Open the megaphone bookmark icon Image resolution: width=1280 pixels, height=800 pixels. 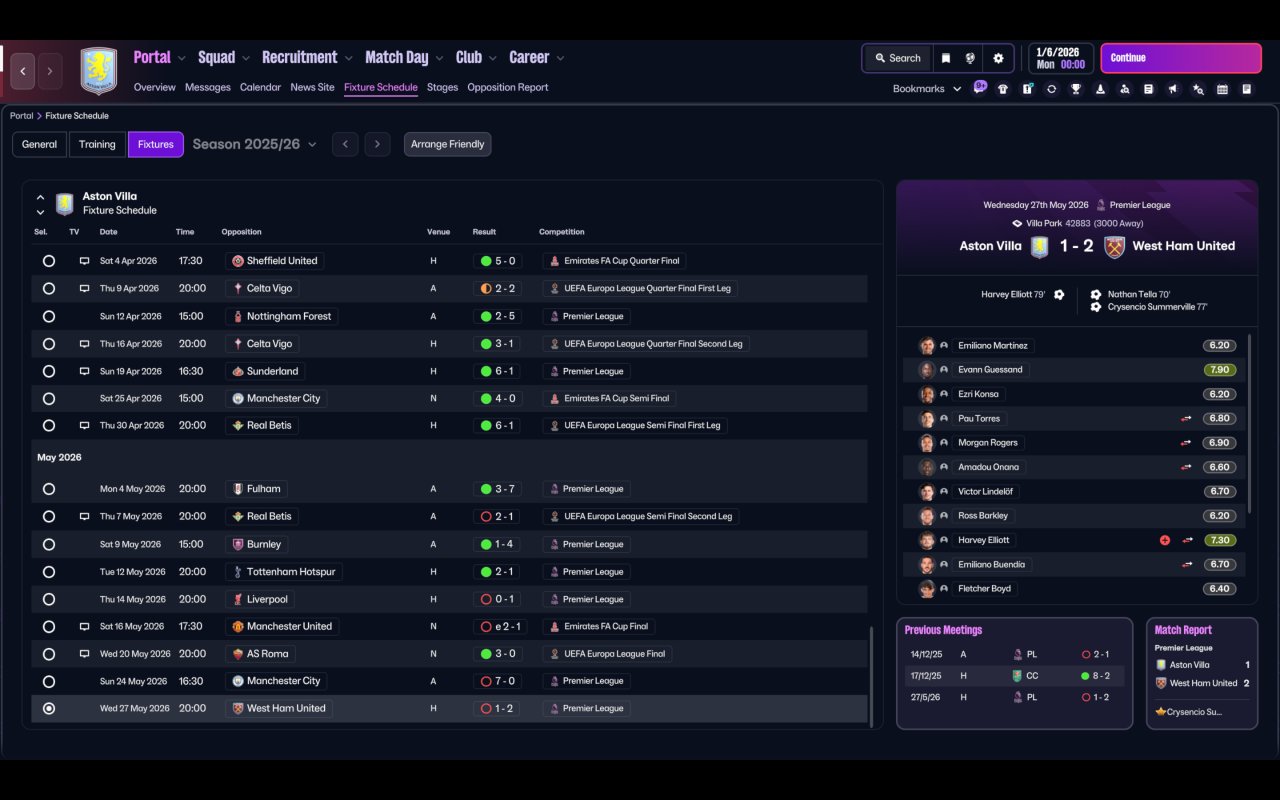point(1173,89)
